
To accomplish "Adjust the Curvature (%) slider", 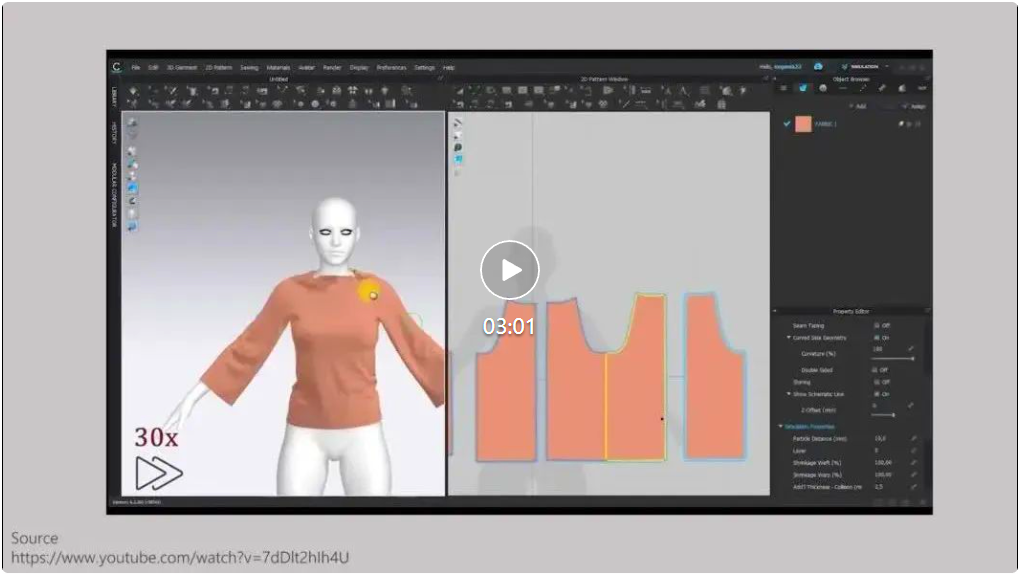I will click(x=893, y=359).
